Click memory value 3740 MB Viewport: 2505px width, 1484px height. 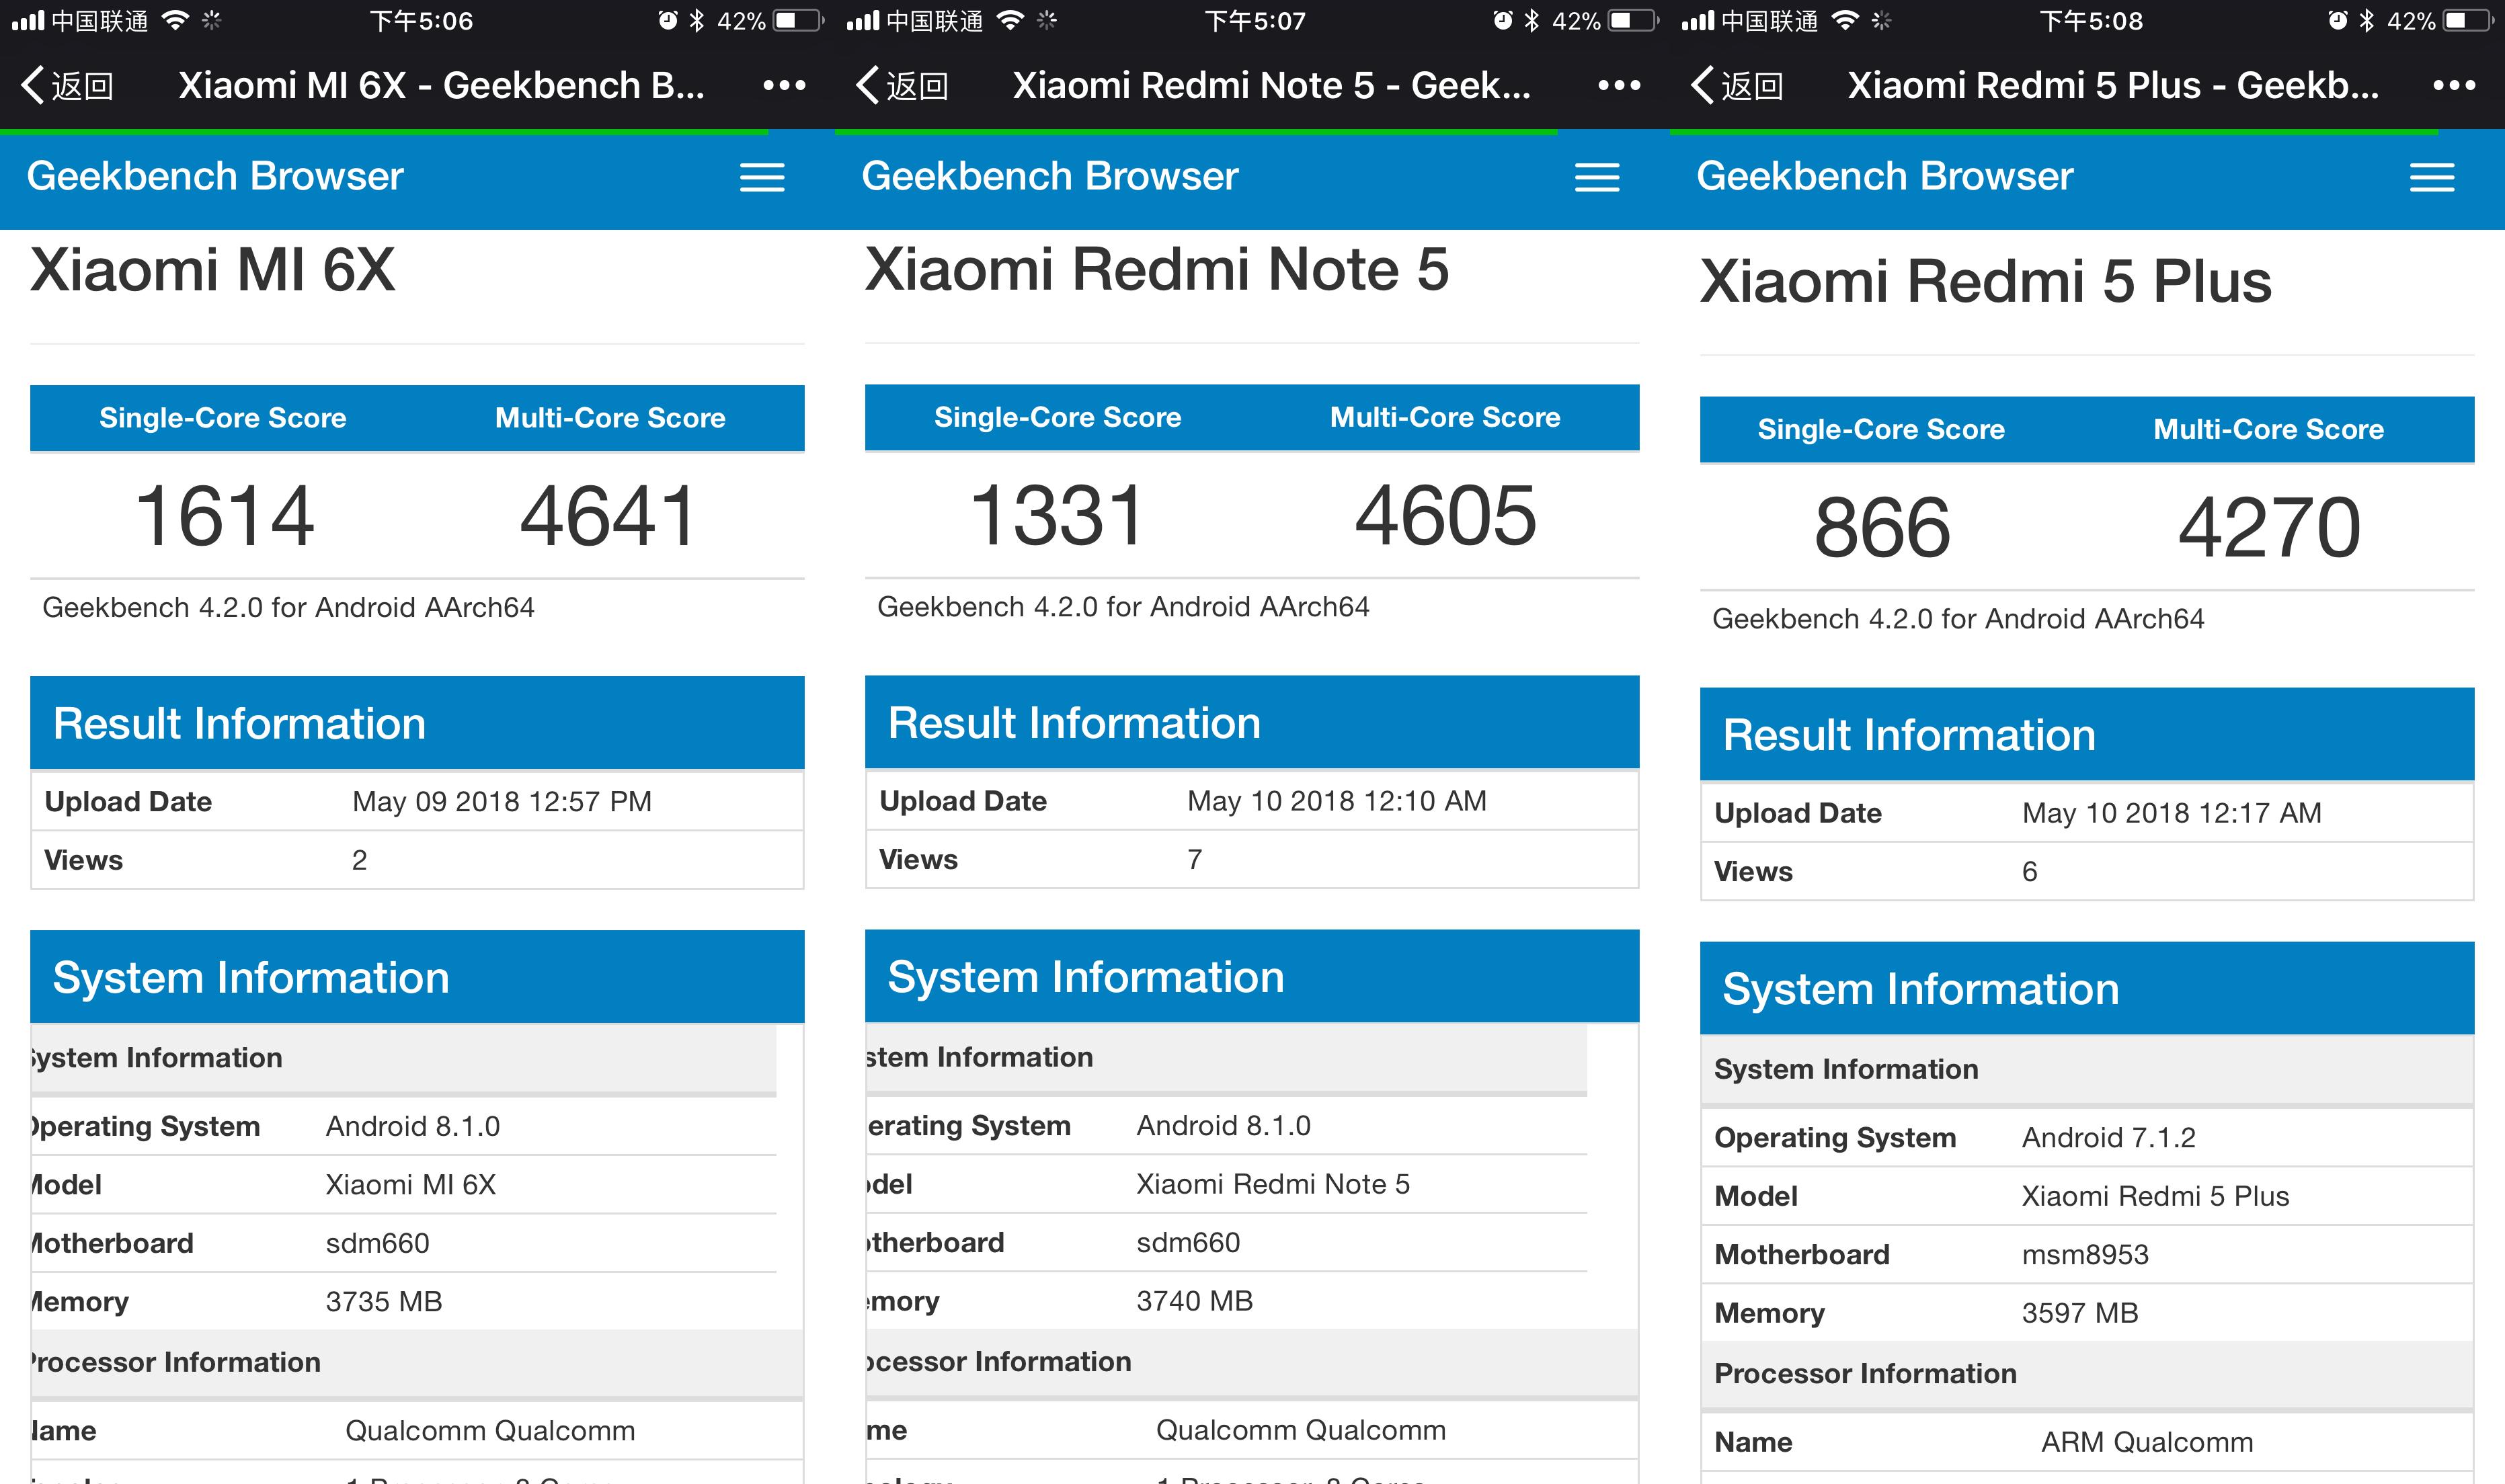tap(1195, 1301)
